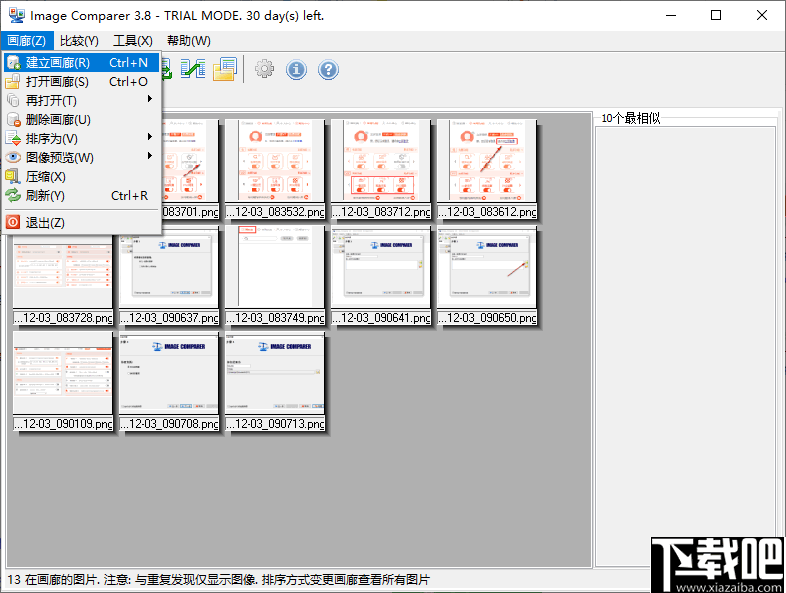Click the folder with documents toolbar icon
The image size is (786, 593).
click(x=225, y=69)
